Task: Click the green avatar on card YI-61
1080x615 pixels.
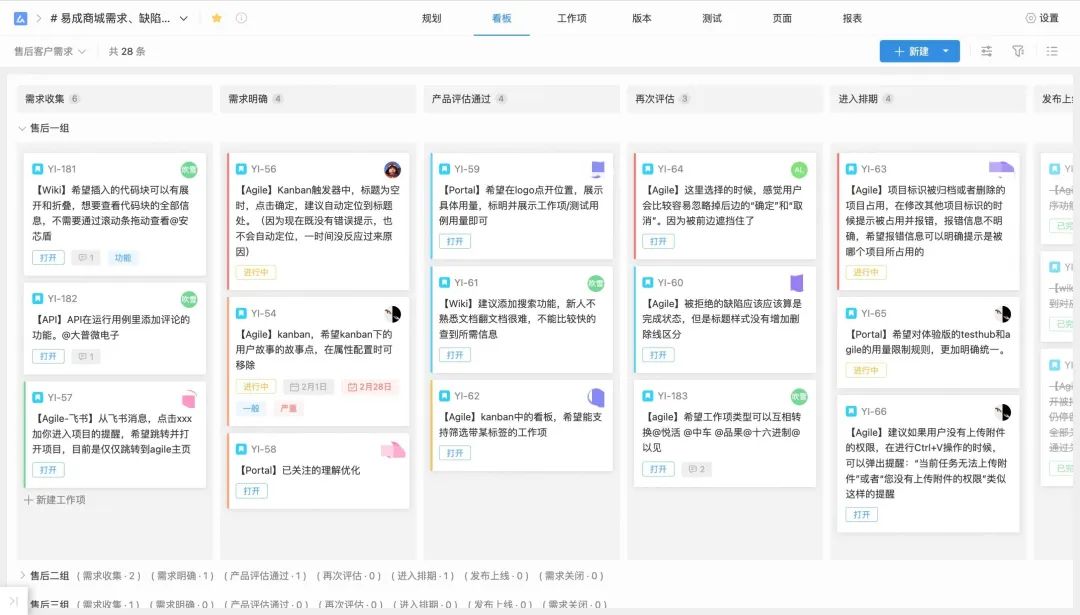Action: pyautogui.click(x=595, y=283)
